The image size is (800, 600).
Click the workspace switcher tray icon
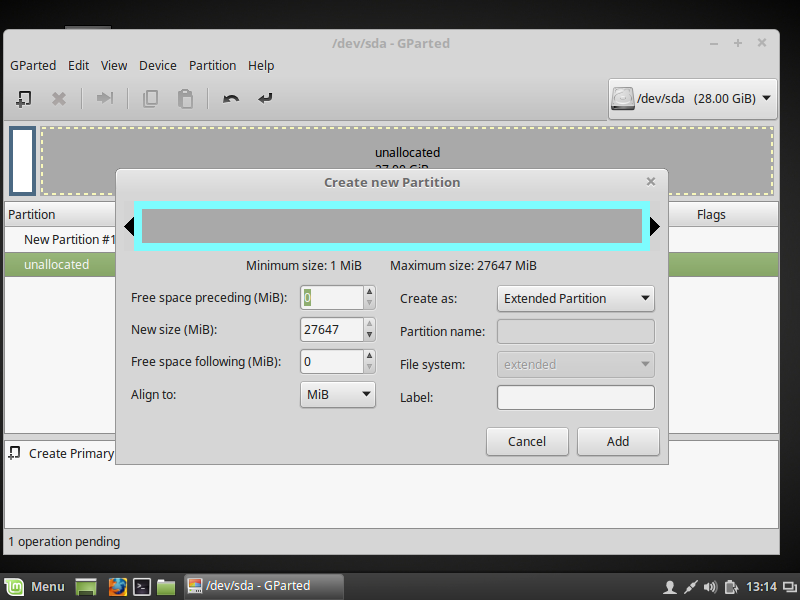click(790, 587)
